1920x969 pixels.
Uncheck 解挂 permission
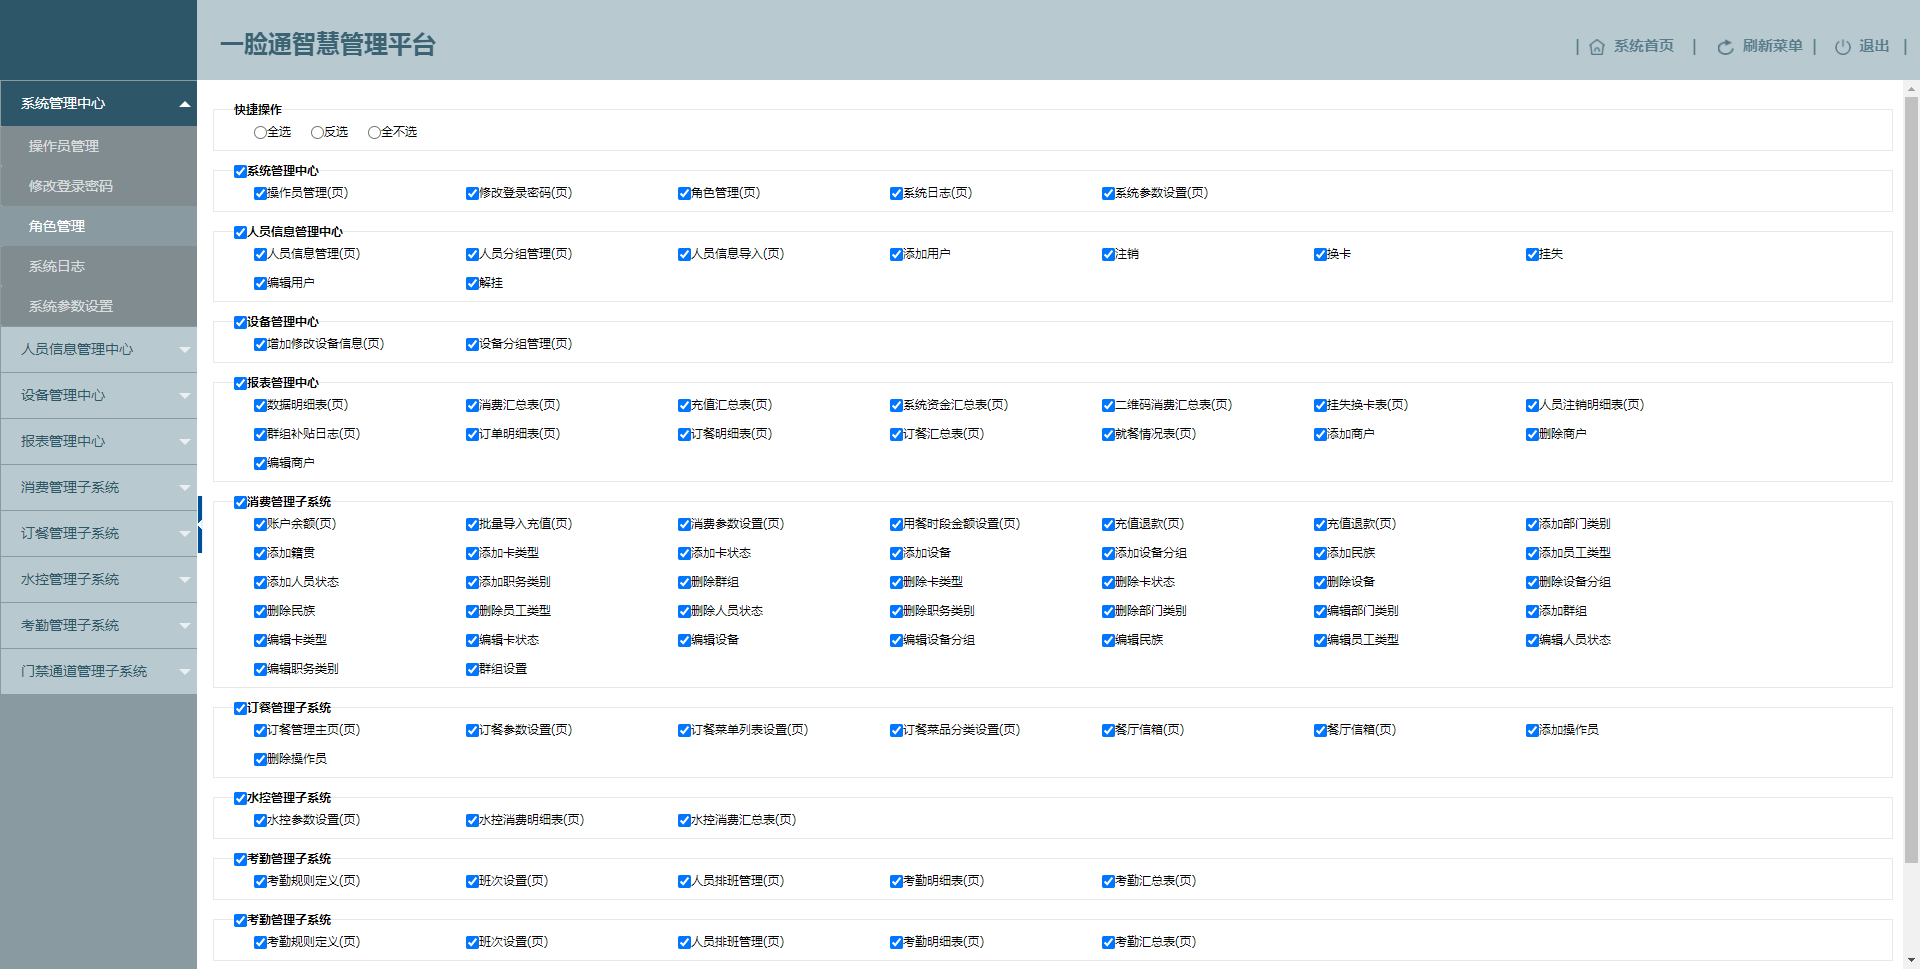point(472,283)
